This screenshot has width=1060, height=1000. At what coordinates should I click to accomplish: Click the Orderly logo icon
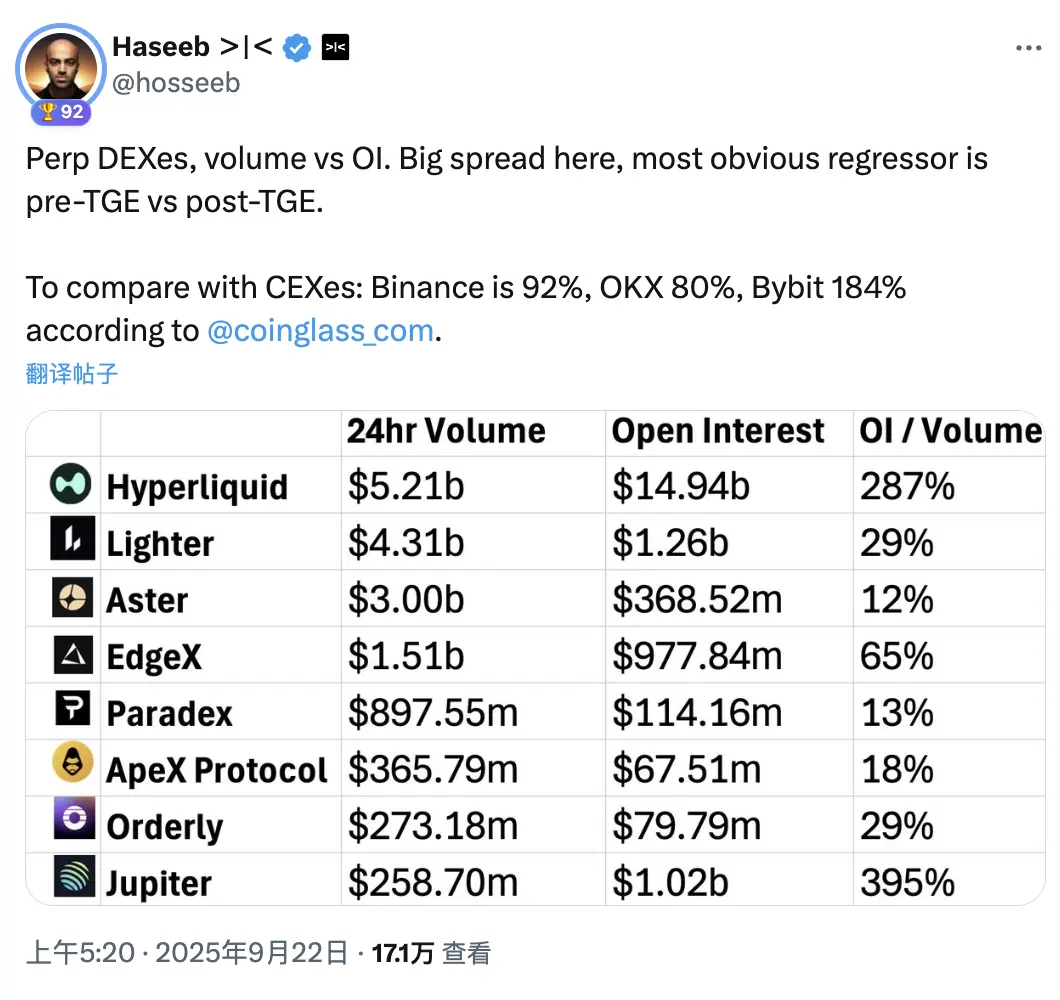(x=71, y=823)
